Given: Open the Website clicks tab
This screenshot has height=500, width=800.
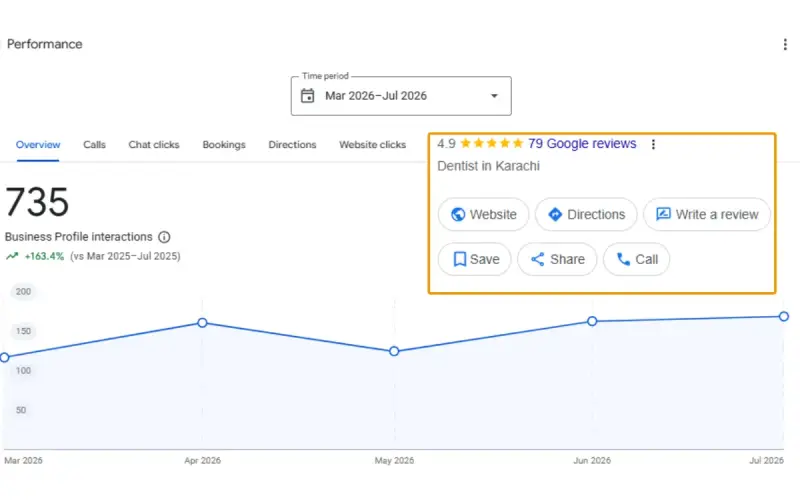Looking at the screenshot, I should coord(372,145).
